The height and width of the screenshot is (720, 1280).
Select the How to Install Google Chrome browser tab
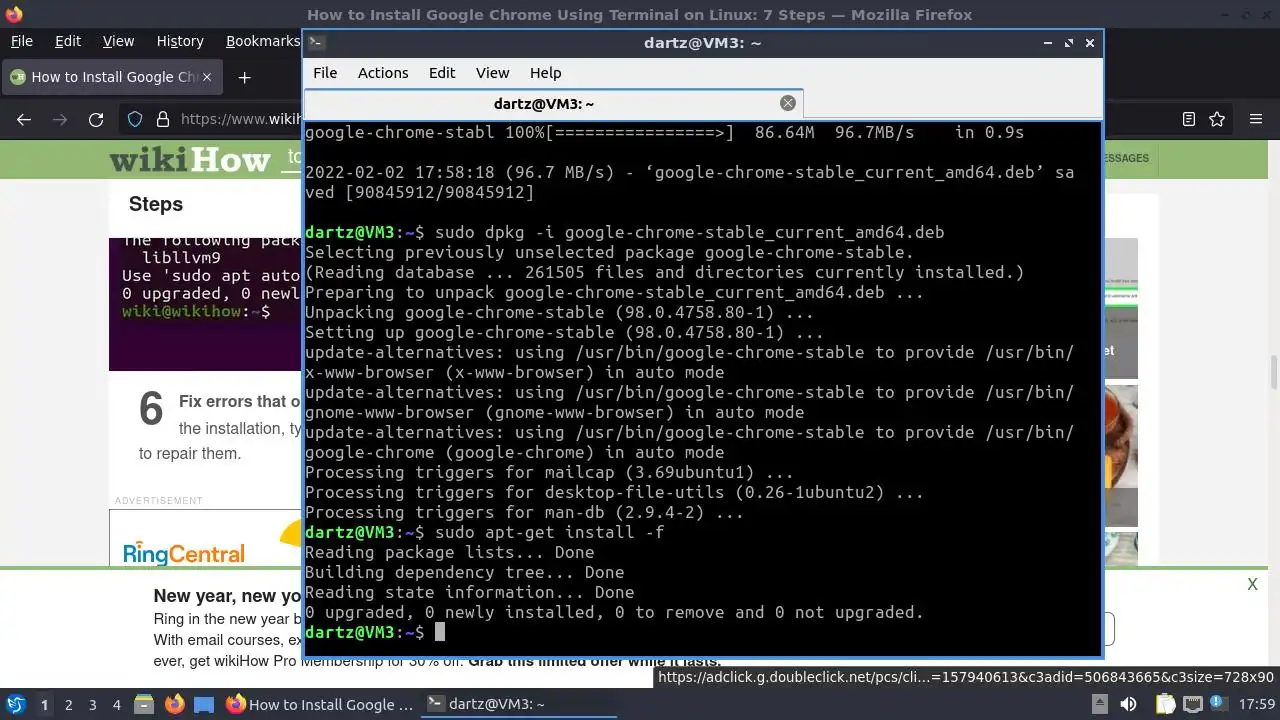(113, 77)
